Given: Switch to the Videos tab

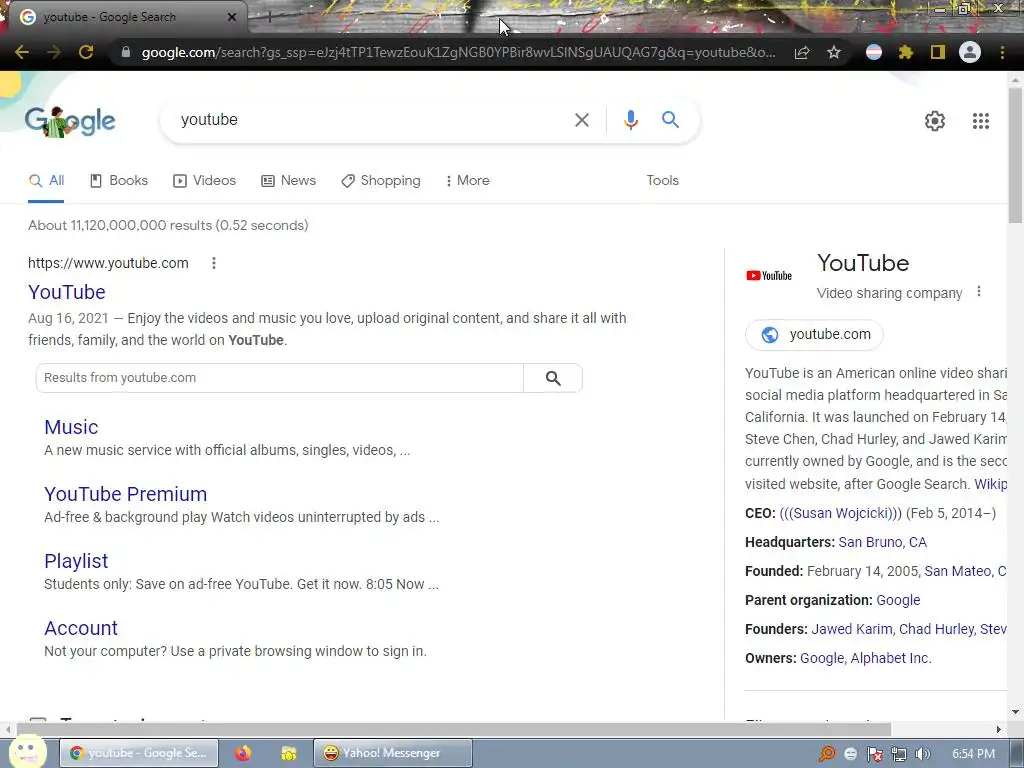Looking at the screenshot, I should click(204, 181).
